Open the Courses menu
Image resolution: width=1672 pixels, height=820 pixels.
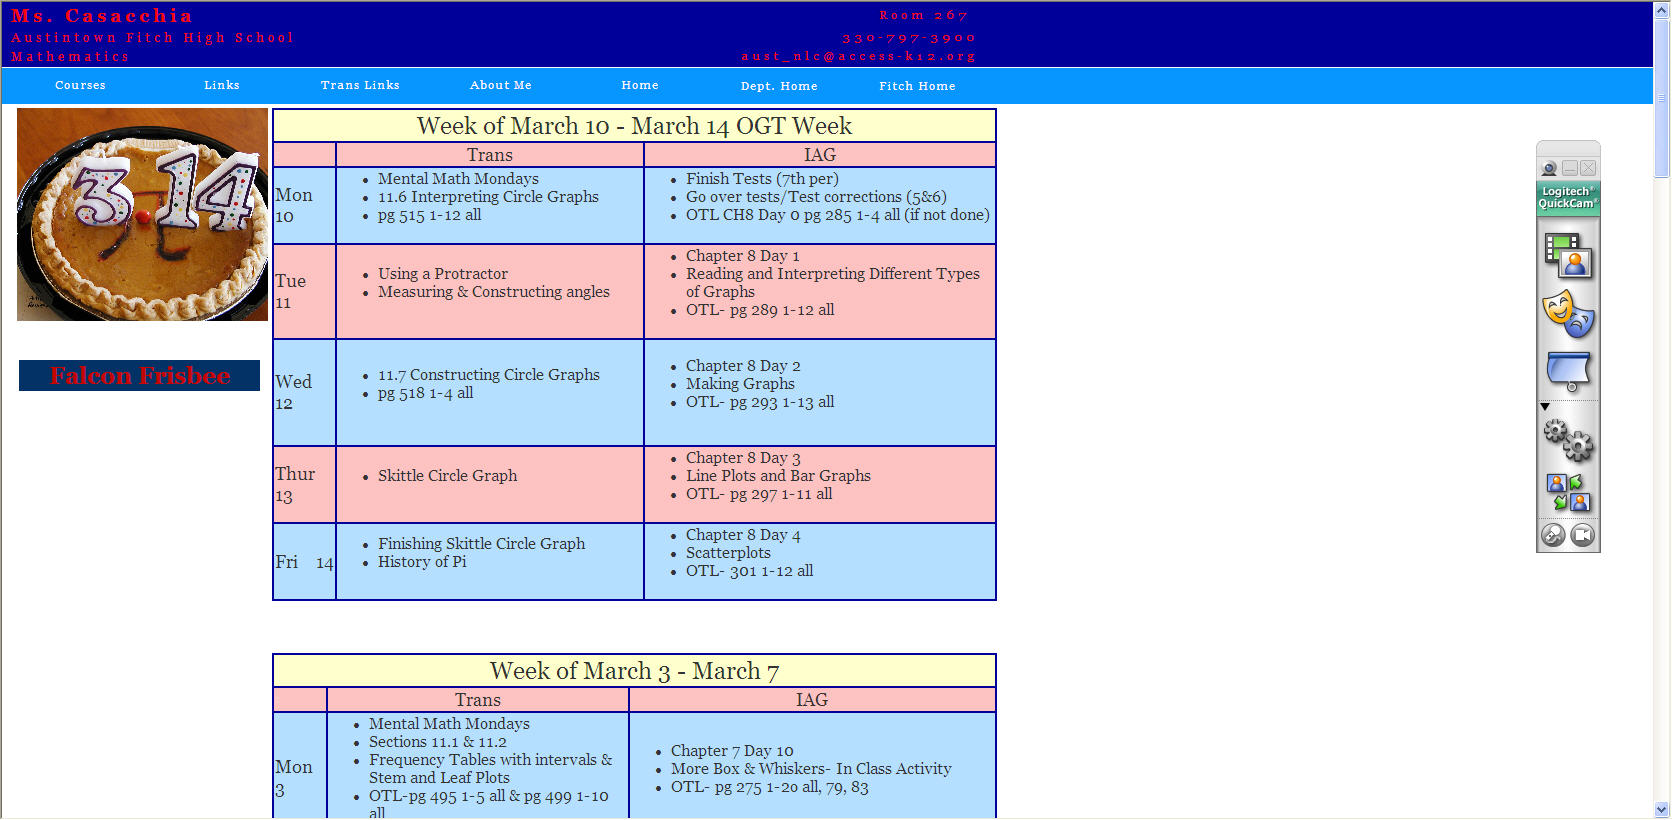(x=80, y=86)
